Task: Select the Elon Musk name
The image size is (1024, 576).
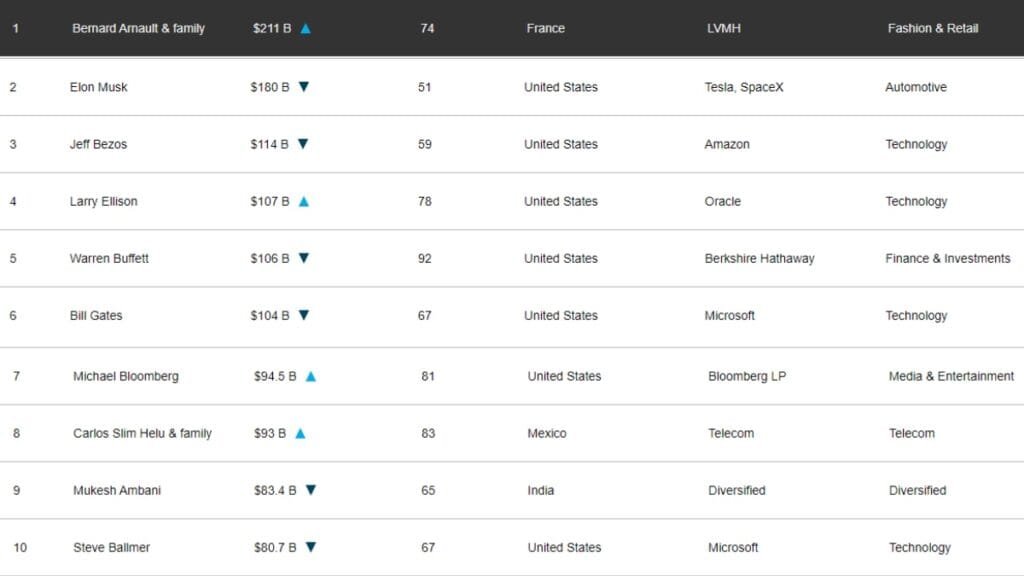Action: click(x=98, y=87)
